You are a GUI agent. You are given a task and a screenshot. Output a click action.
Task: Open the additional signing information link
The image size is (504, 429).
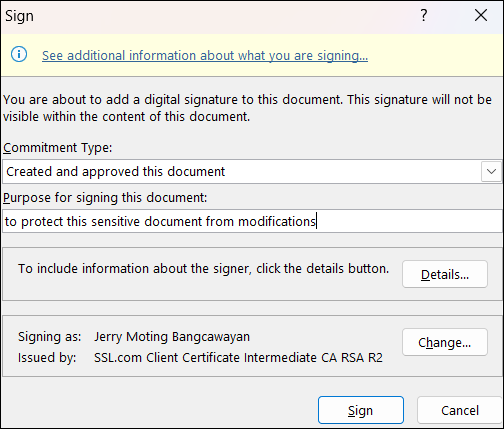point(205,55)
